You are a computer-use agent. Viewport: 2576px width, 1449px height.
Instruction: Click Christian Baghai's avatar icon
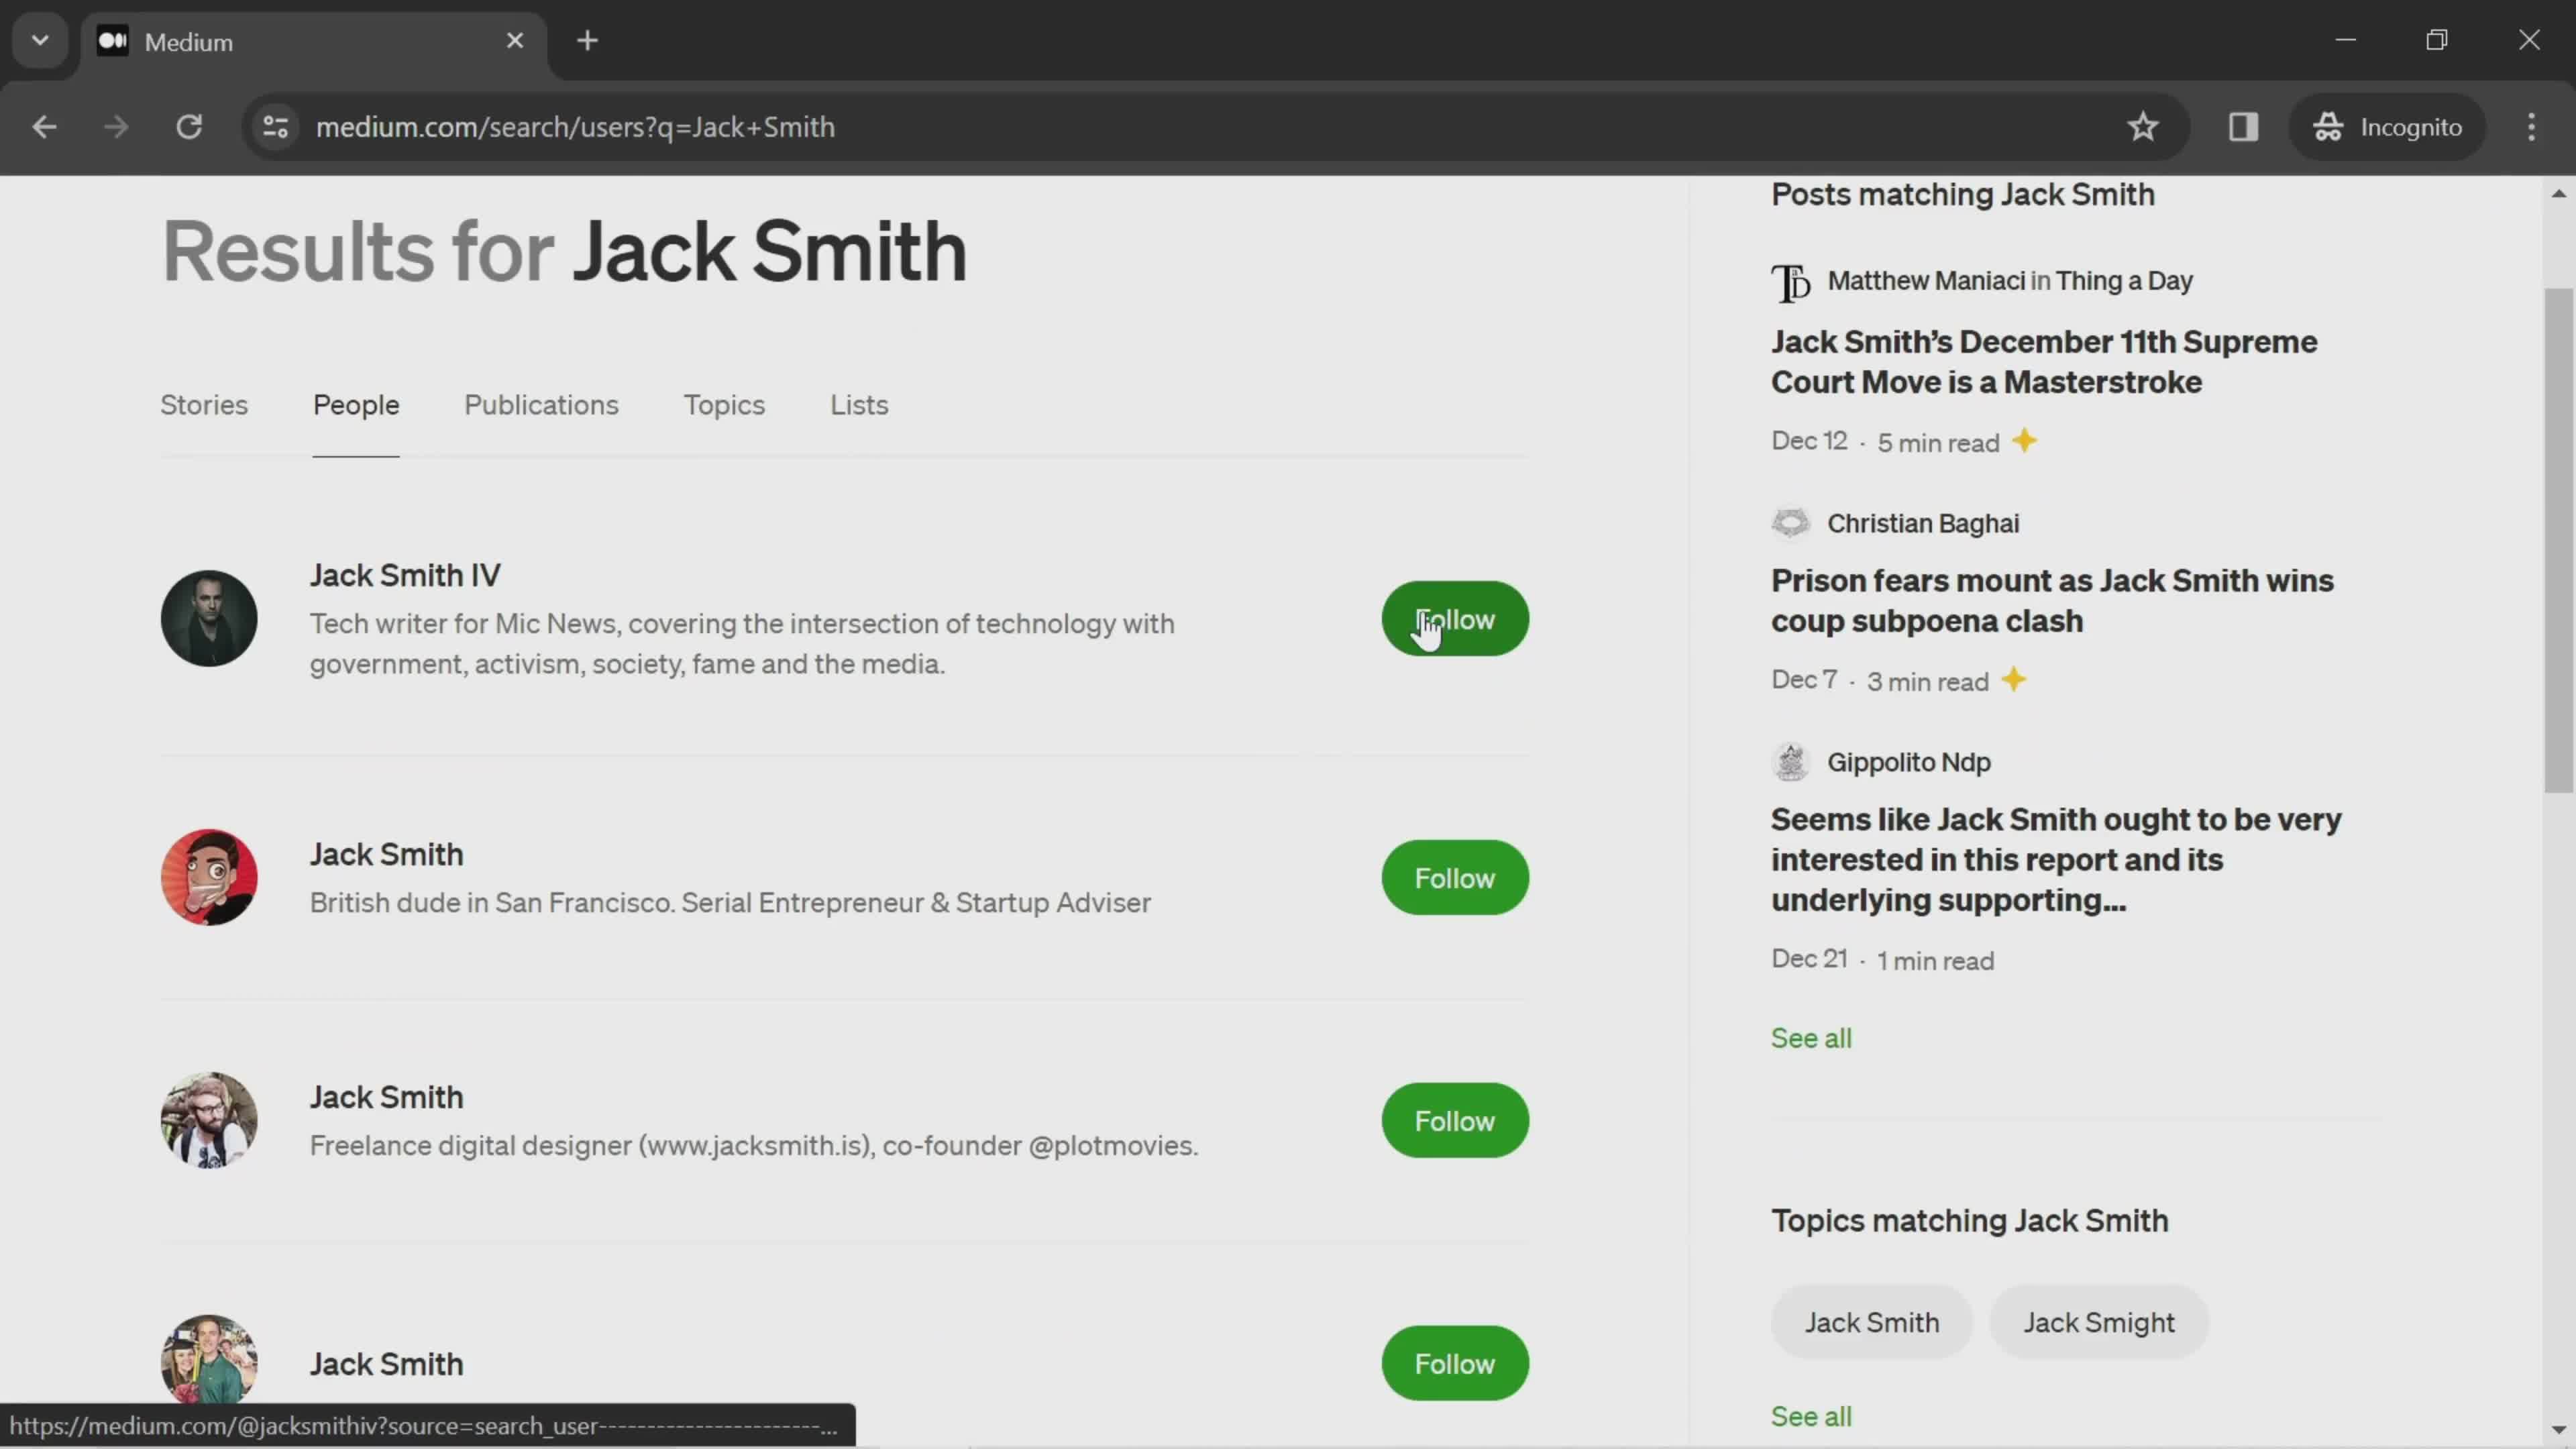click(x=1790, y=523)
